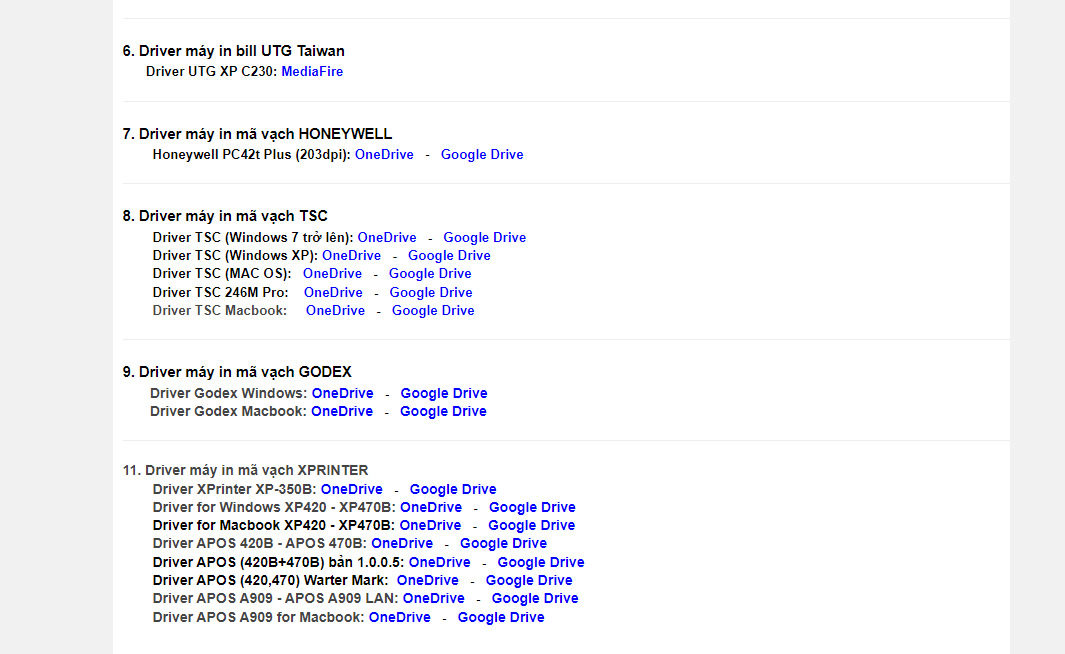The image size is (1065, 654).
Task: Open Google Drive for APOS Warter Mark driver
Action: tap(528, 580)
